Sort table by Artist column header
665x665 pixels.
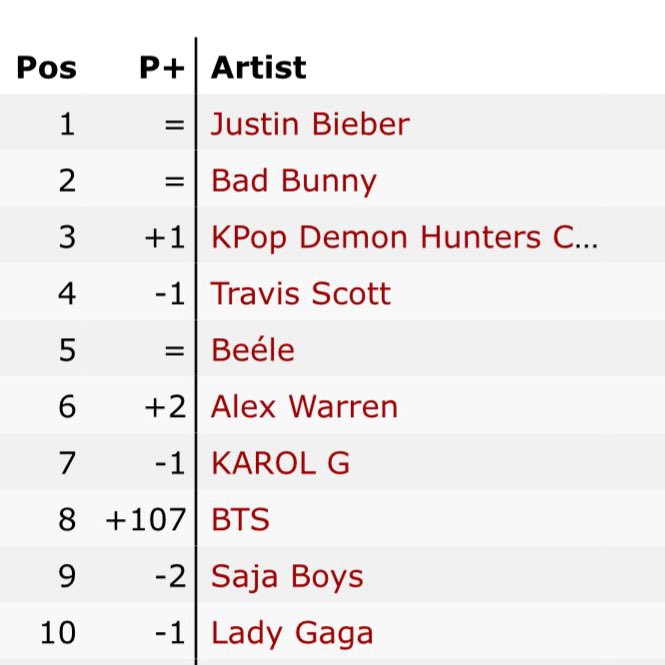[259, 67]
